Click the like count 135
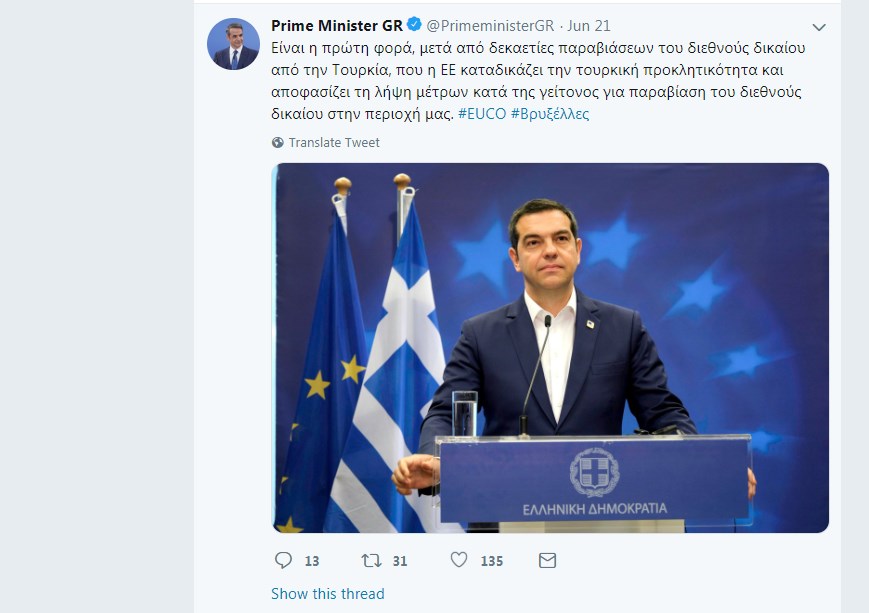This screenshot has width=869, height=613. pos(492,561)
